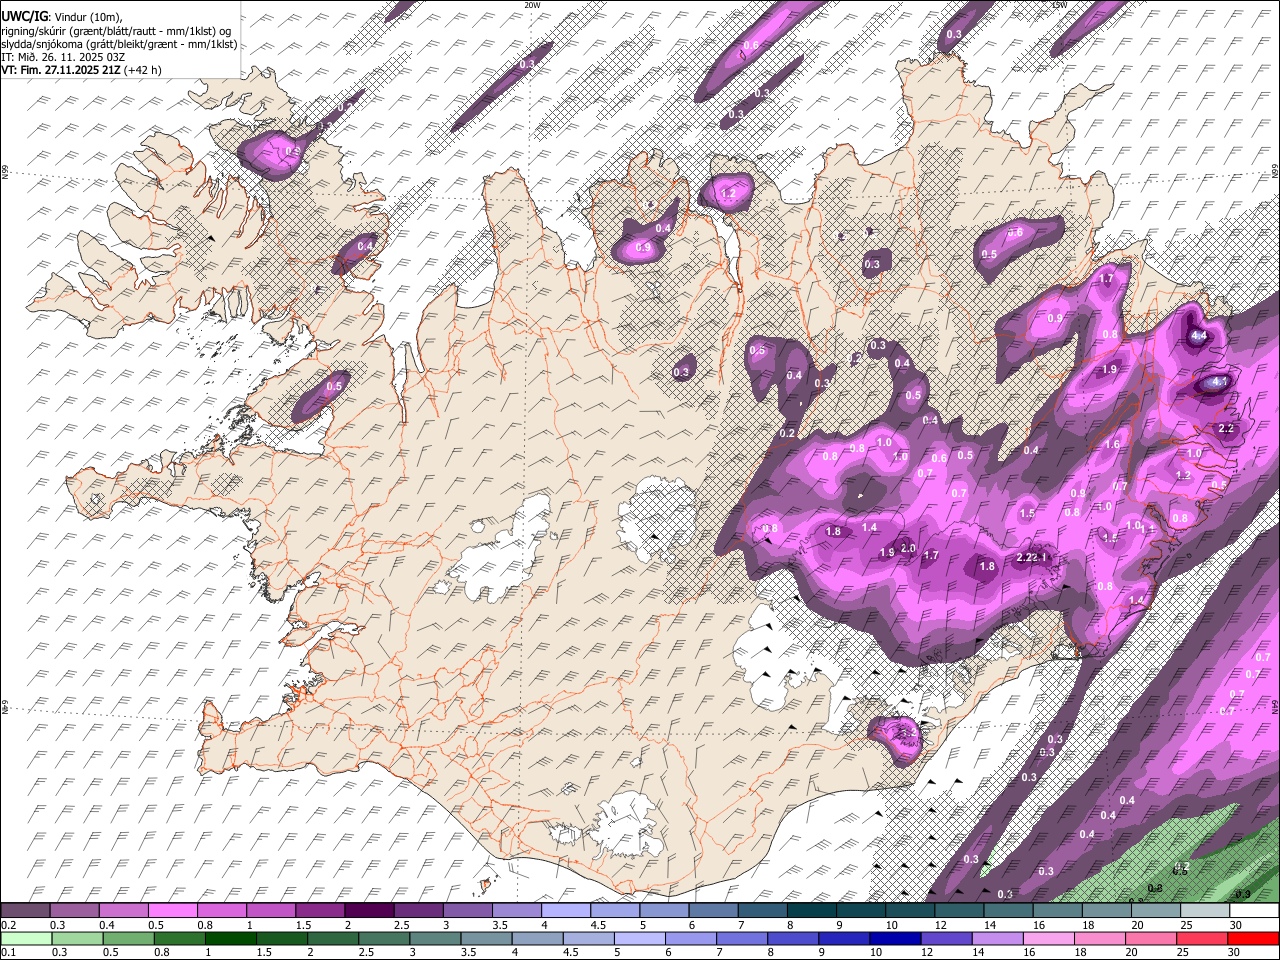
Task: Pick upper legend swatch between 0.2 and 0.3
Action: point(25,911)
